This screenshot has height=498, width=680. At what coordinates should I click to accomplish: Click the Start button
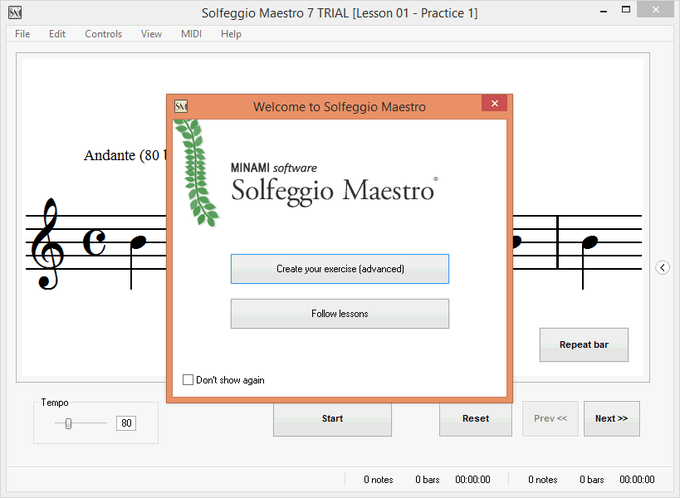point(332,419)
